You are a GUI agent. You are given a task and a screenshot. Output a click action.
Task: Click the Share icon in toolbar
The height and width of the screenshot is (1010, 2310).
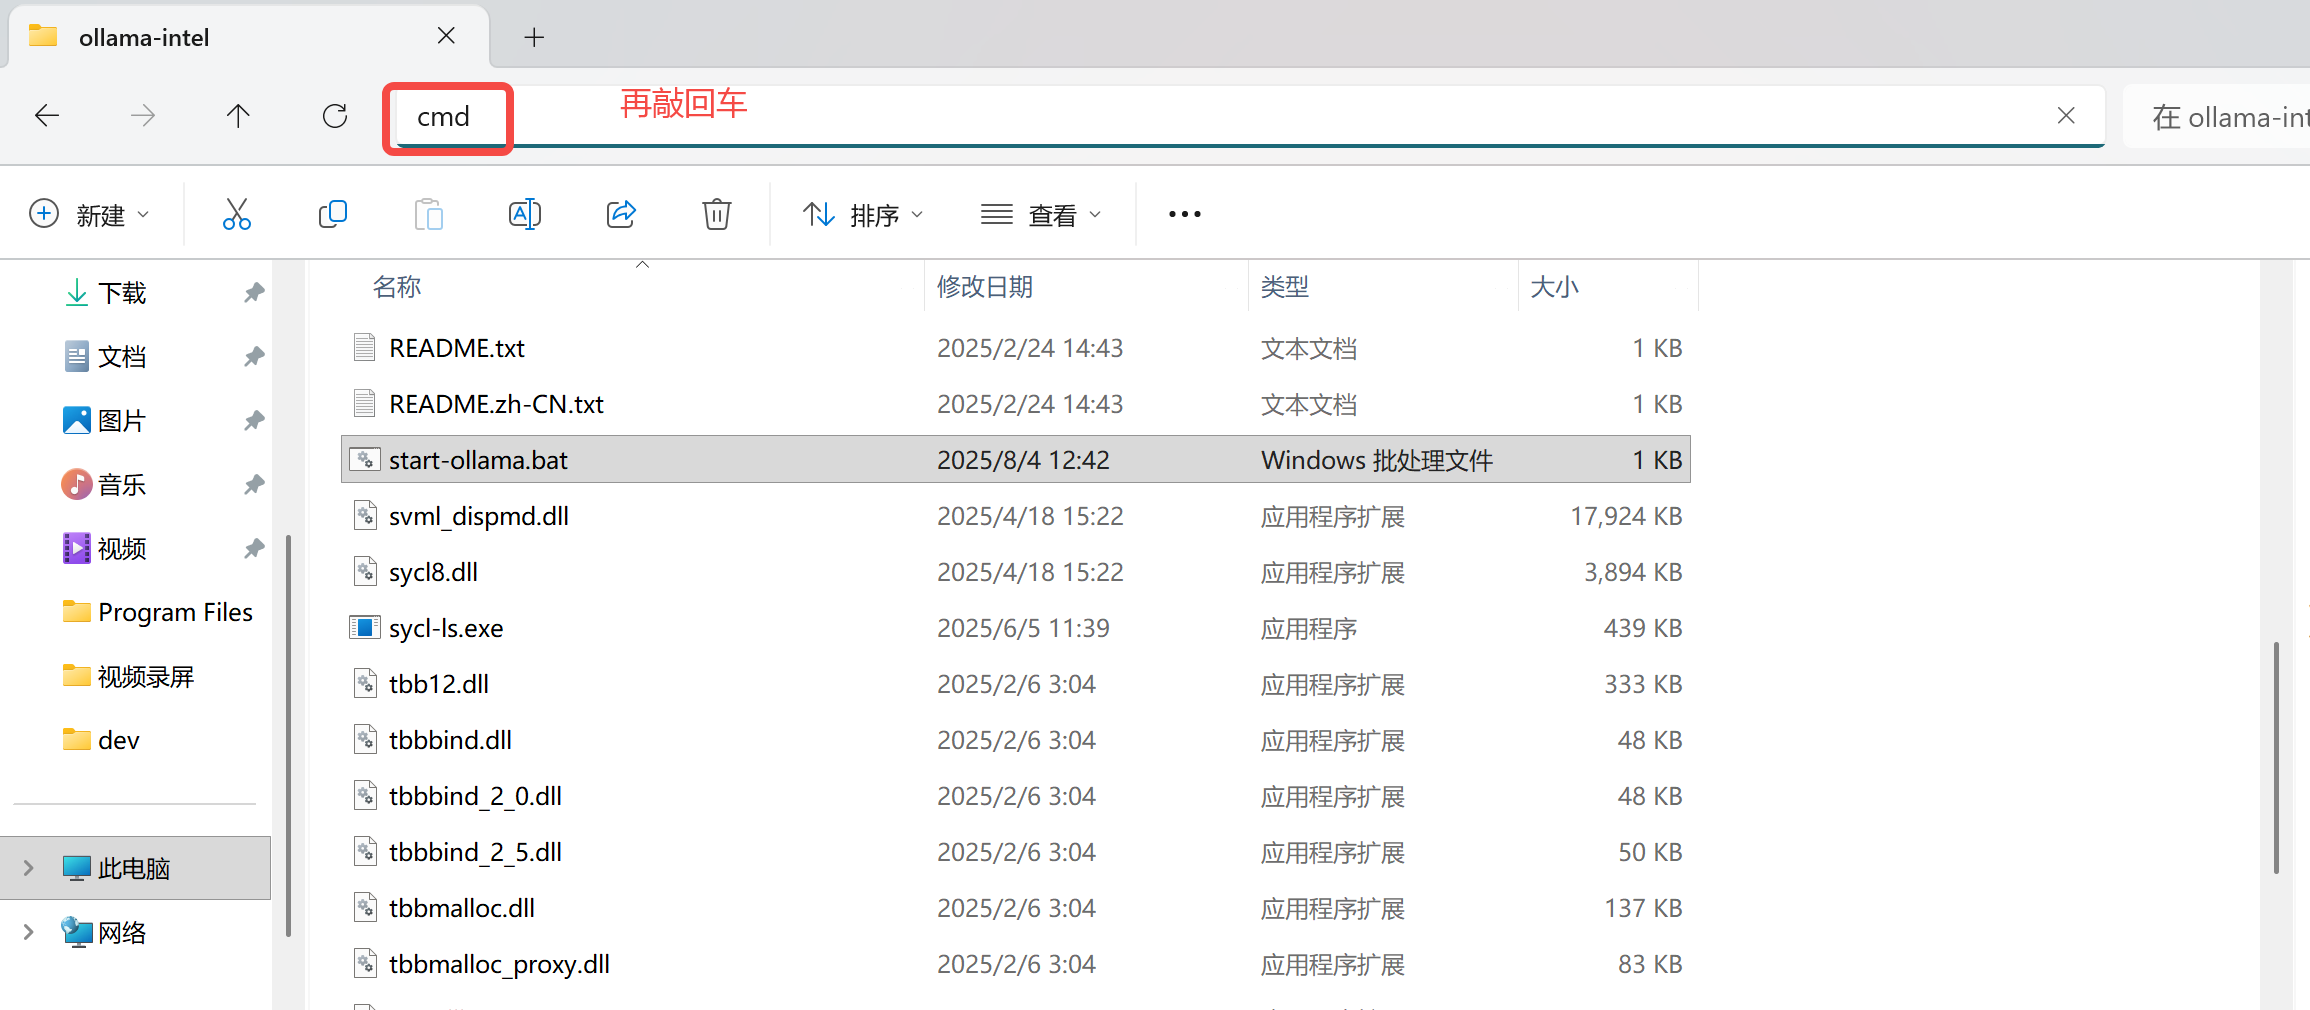(x=621, y=214)
